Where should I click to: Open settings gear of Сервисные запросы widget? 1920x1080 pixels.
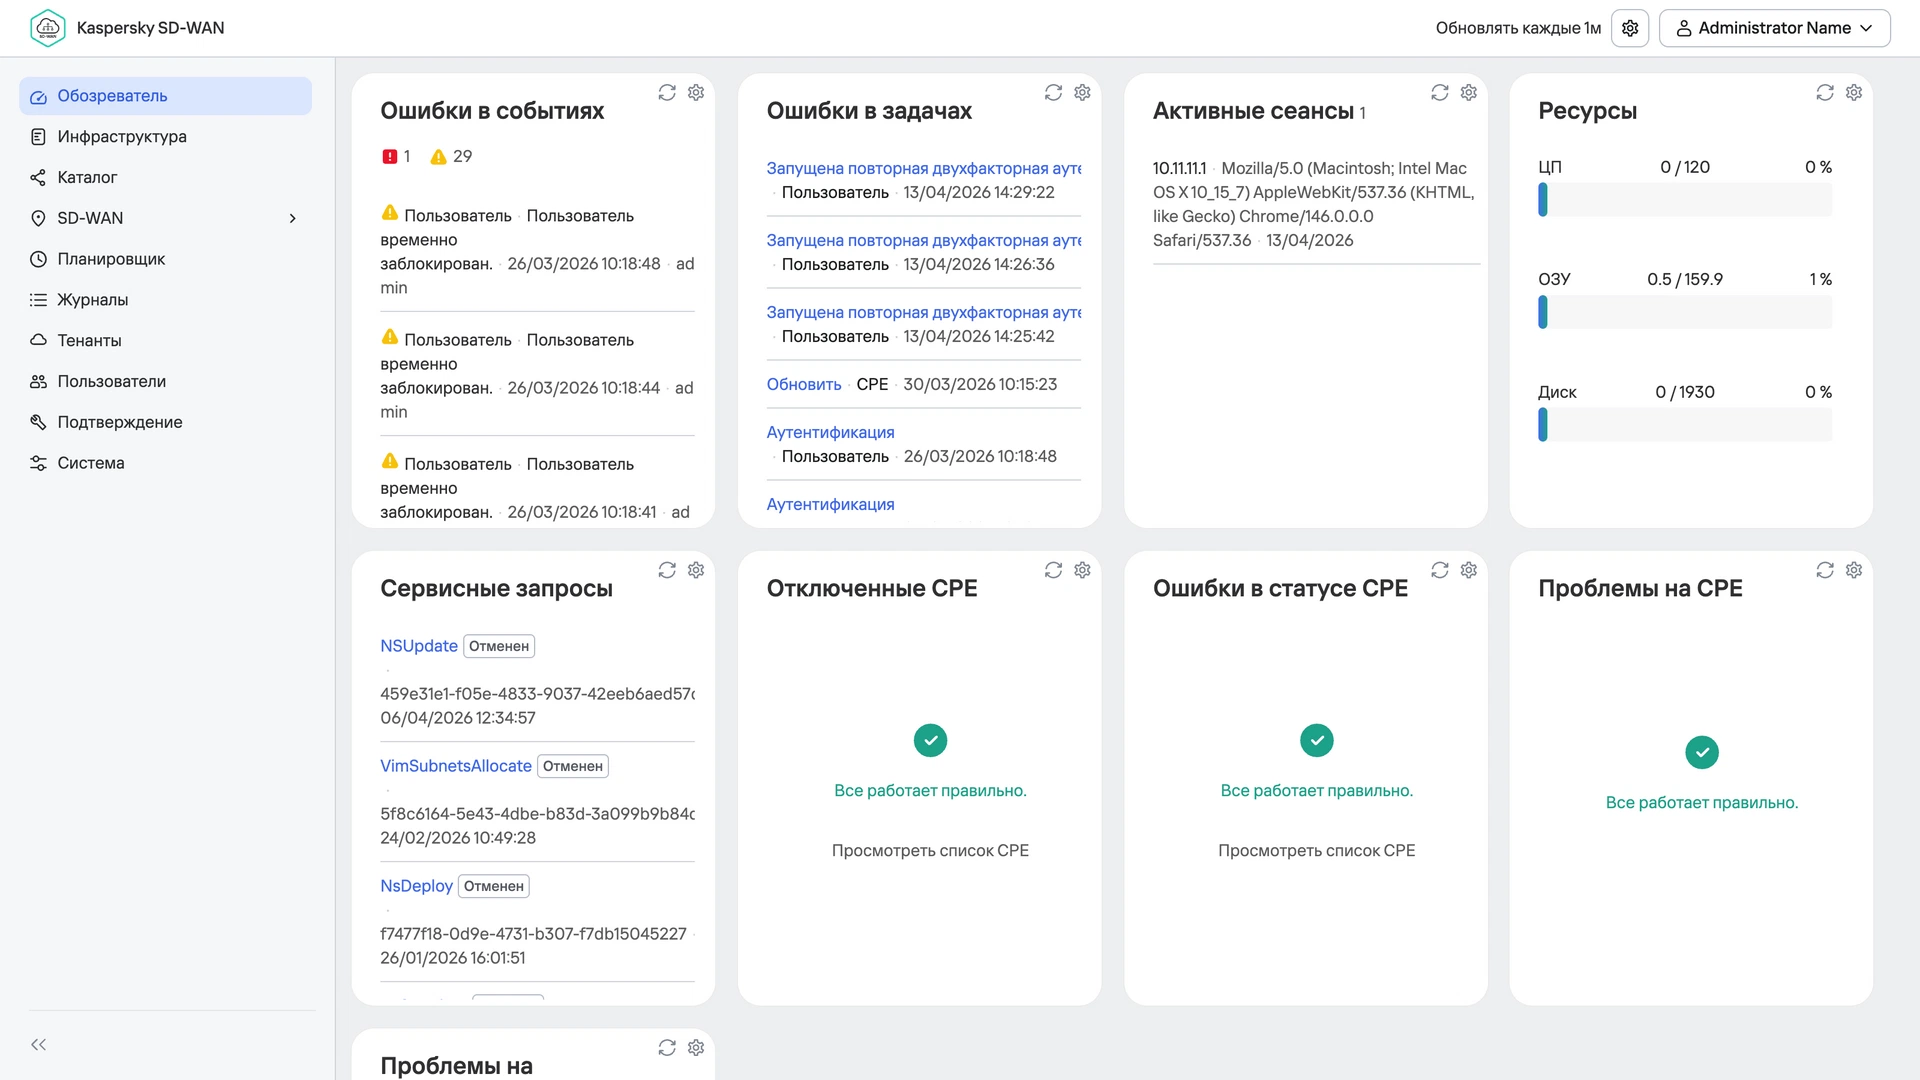pyautogui.click(x=696, y=570)
